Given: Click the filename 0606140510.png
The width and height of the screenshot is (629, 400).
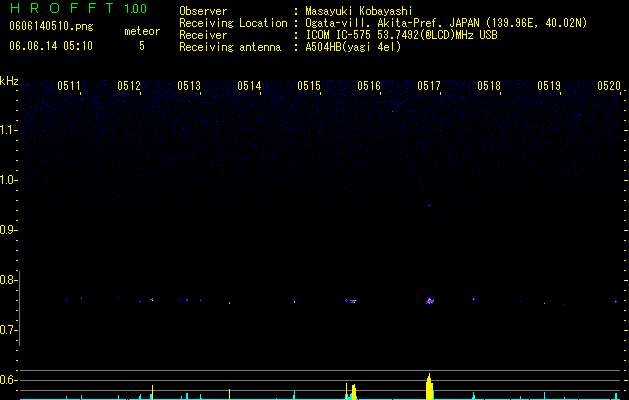Looking at the screenshot, I should 51,26.
